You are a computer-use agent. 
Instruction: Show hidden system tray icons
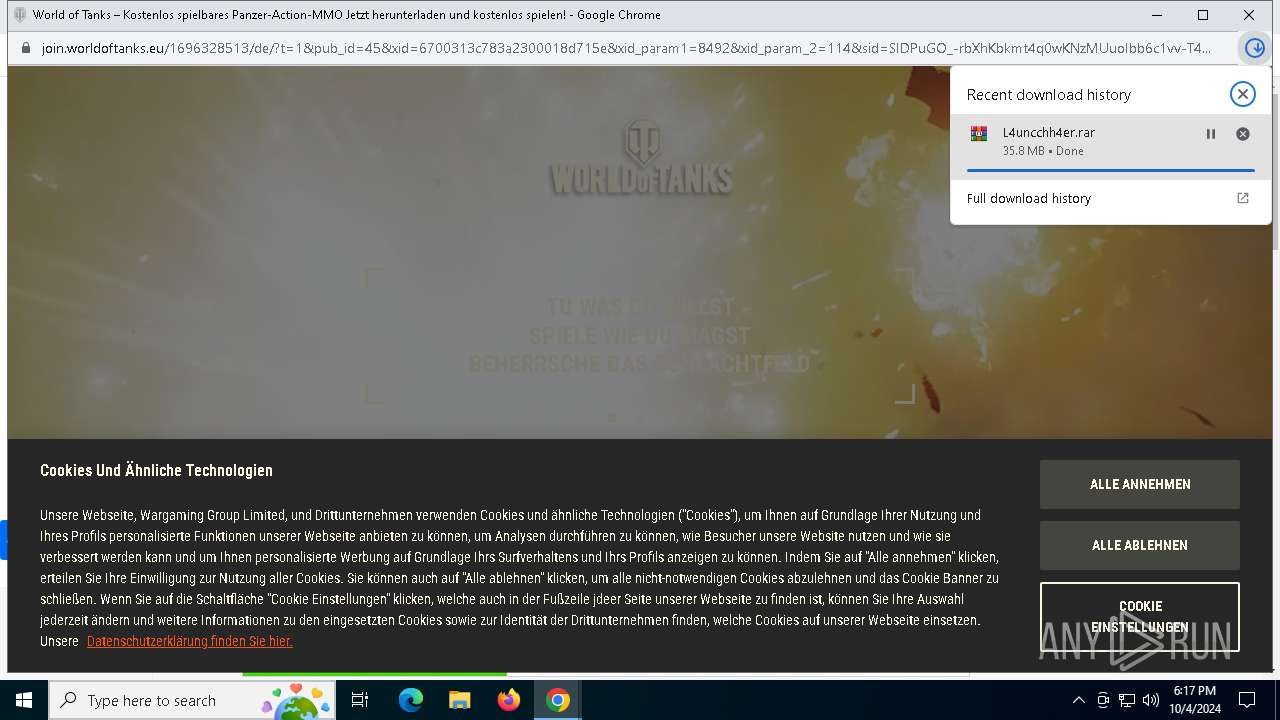click(x=1078, y=700)
